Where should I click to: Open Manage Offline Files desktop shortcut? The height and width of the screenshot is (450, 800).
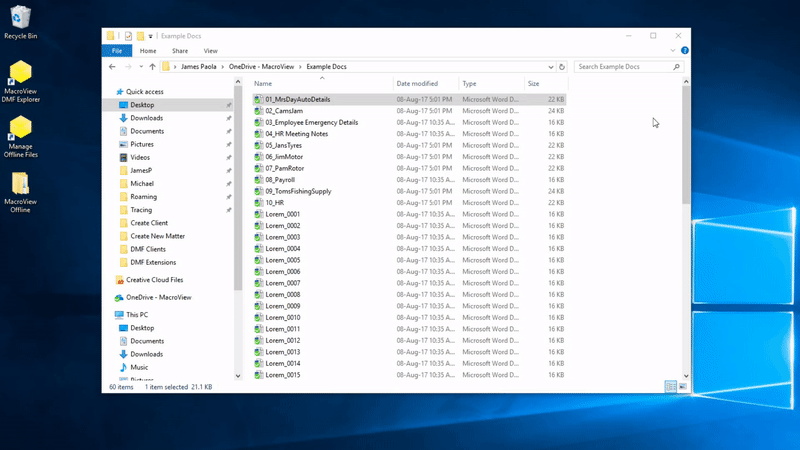coord(20,136)
